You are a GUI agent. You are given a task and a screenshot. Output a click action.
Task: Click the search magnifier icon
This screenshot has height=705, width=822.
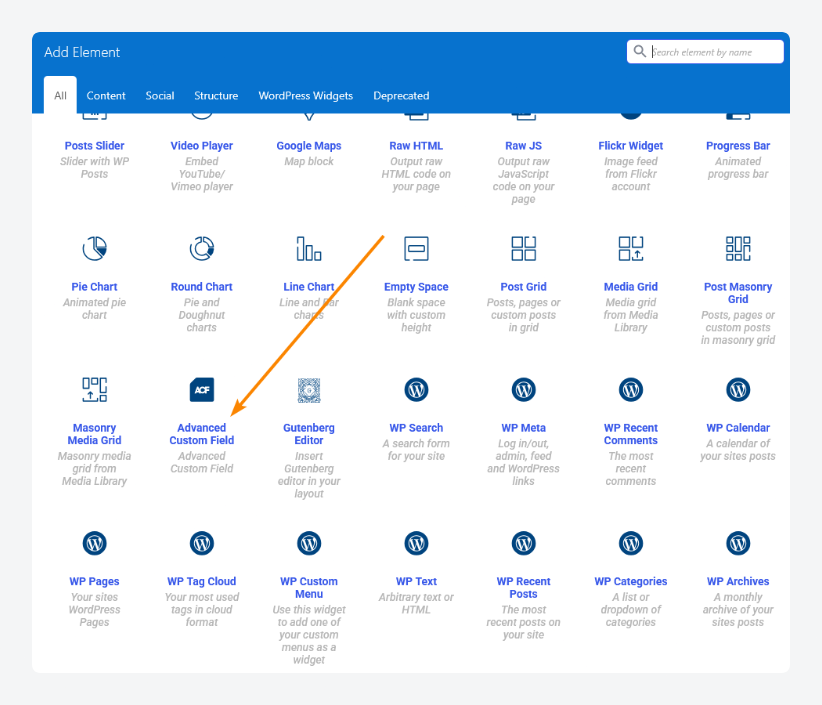(x=640, y=51)
